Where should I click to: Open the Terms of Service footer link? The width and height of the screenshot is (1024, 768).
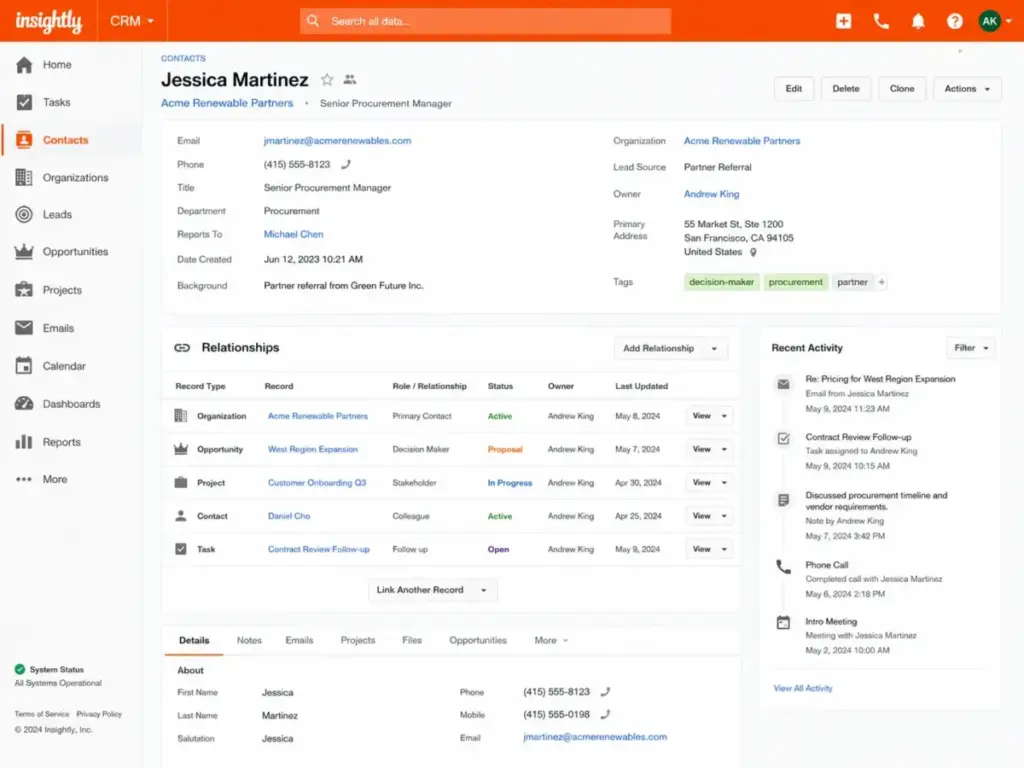click(x=42, y=714)
